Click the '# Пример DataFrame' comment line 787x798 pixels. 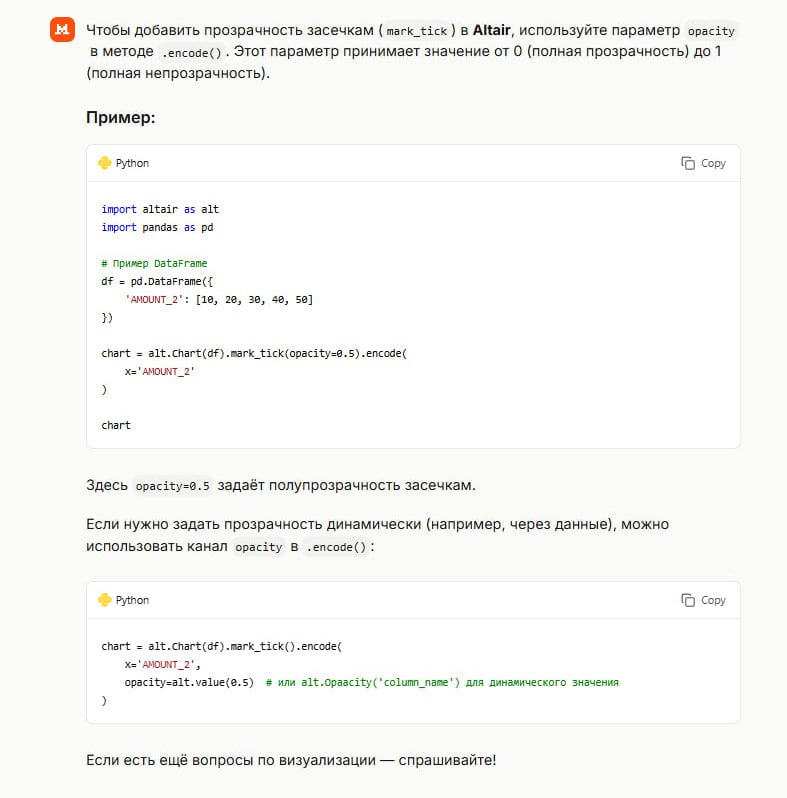(x=154, y=263)
